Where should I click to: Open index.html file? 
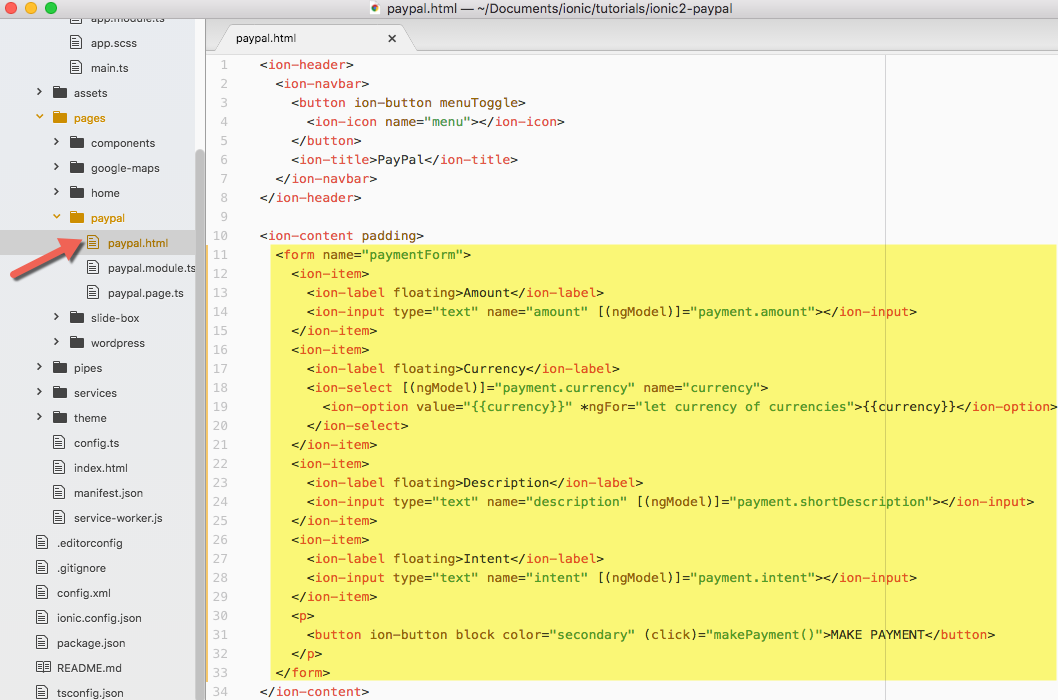tap(101, 468)
